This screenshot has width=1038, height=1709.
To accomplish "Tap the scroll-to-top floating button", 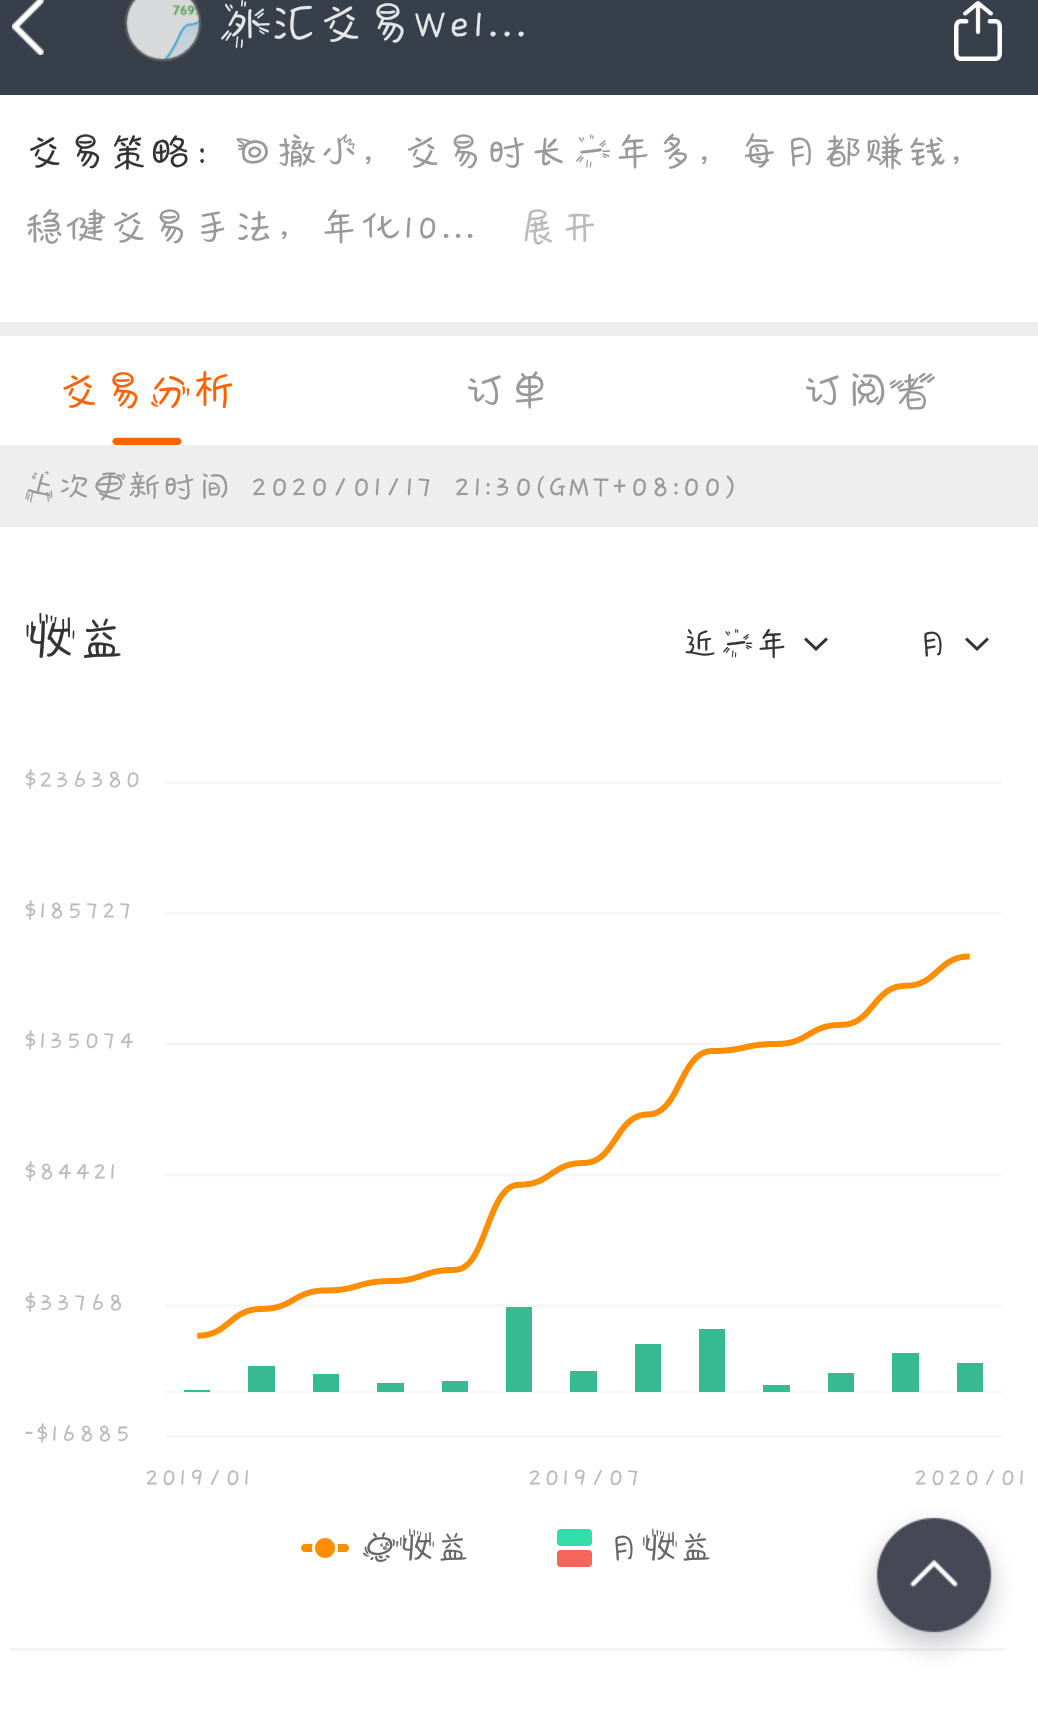I will pyautogui.click(x=933, y=1574).
